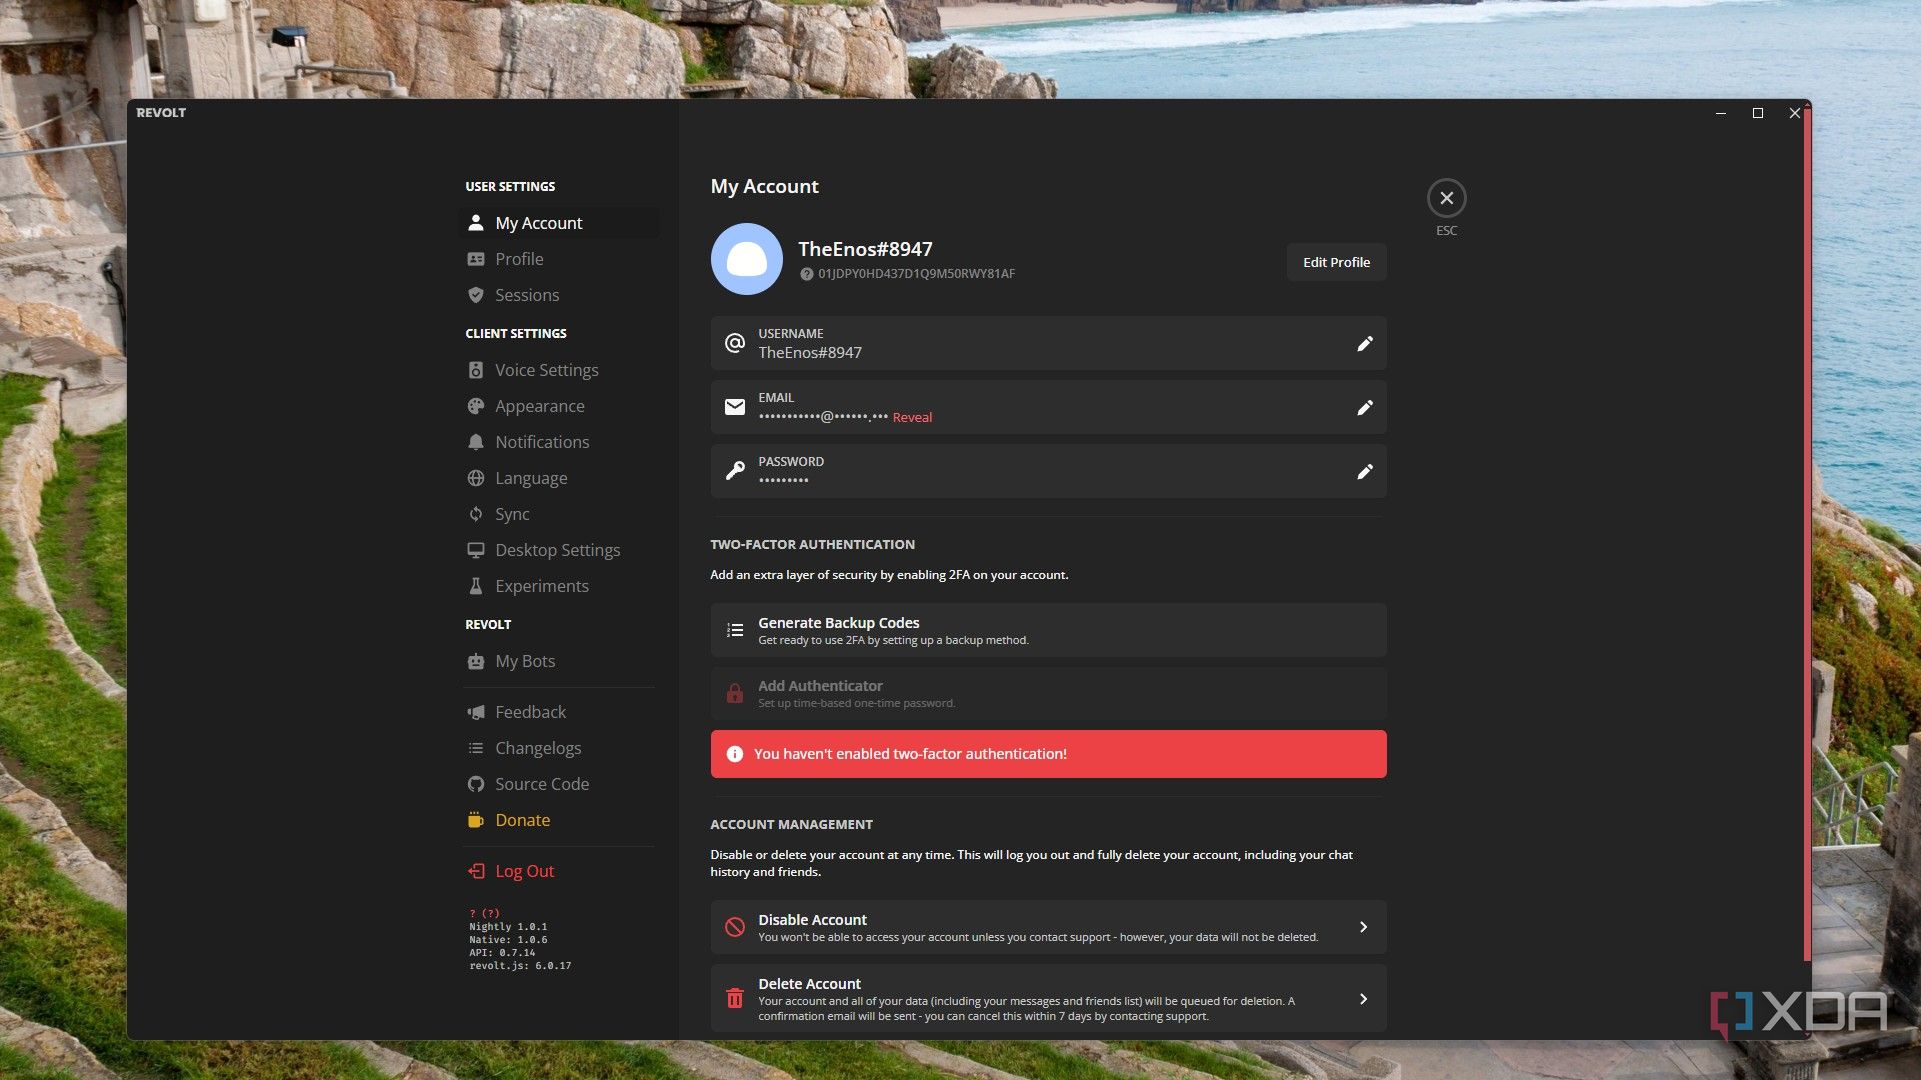The image size is (1921, 1080).
Task: Open the Sync settings page
Action: (559, 514)
